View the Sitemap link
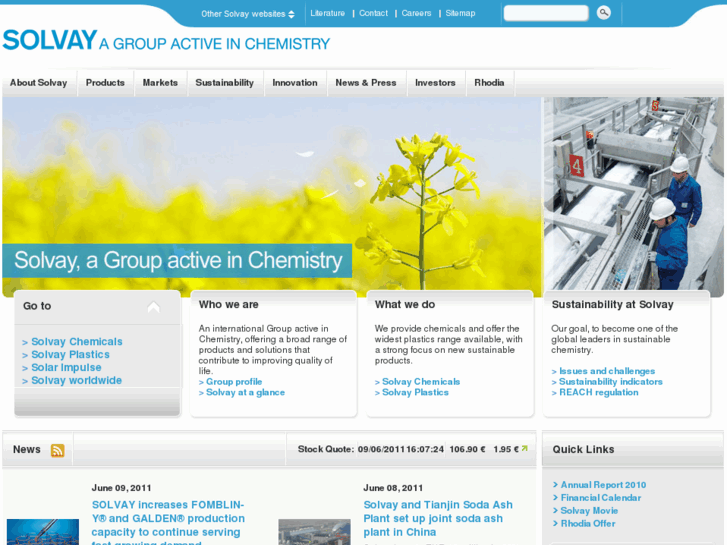This screenshot has height=545, width=727. [x=460, y=13]
